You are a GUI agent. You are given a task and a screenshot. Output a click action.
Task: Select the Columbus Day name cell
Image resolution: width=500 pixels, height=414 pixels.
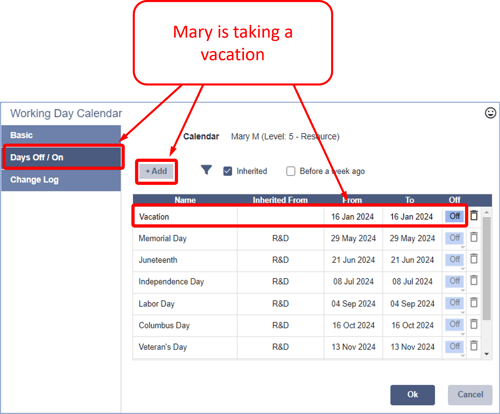185,325
